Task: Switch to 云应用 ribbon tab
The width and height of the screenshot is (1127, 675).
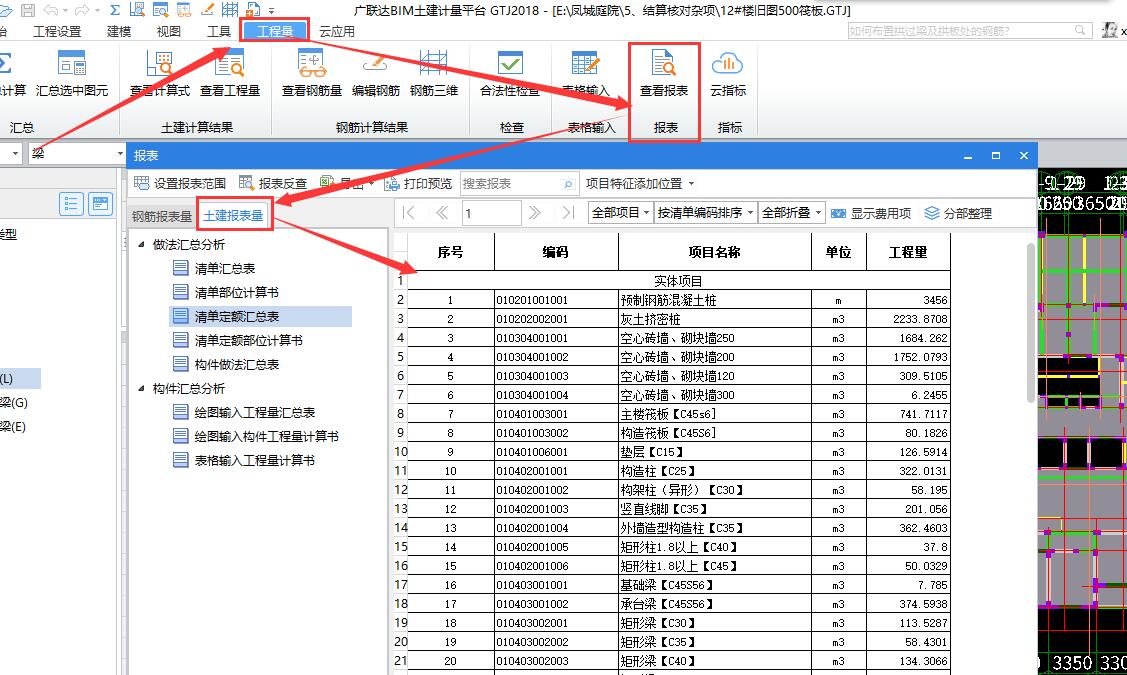Action: click(x=336, y=31)
